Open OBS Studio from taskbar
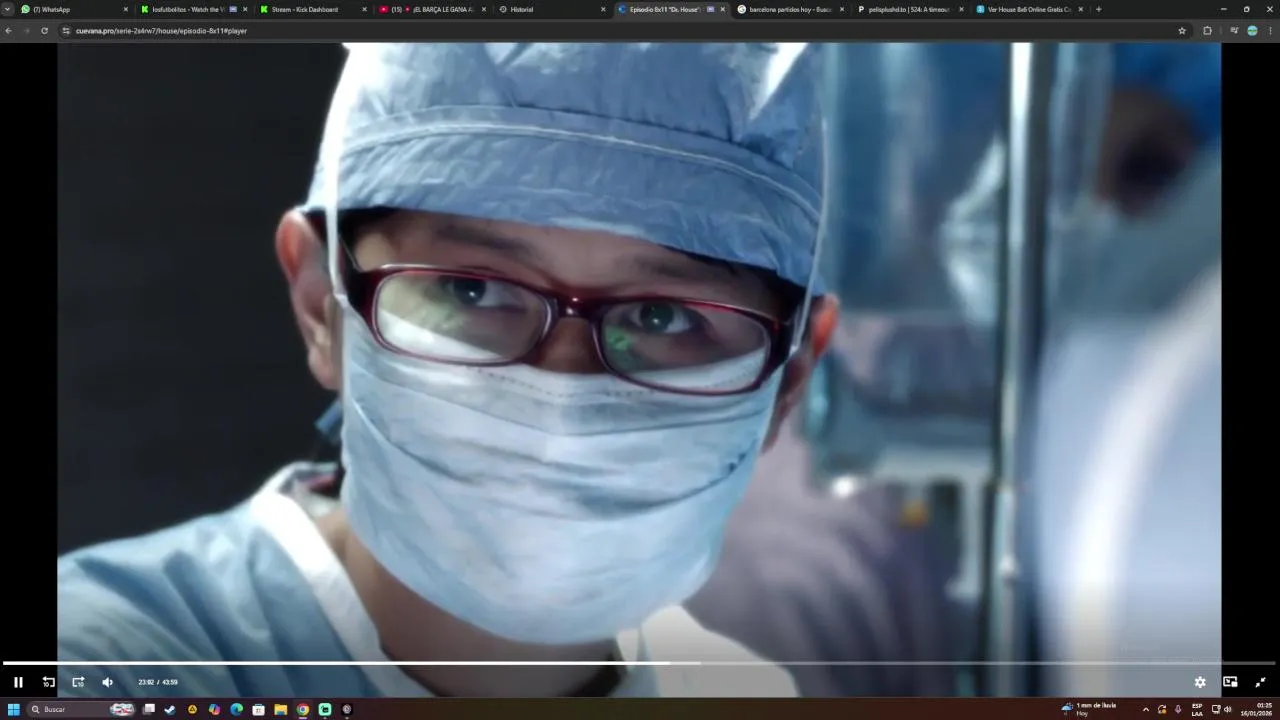Screen dimensions: 1280x720 [x=347, y=709]
